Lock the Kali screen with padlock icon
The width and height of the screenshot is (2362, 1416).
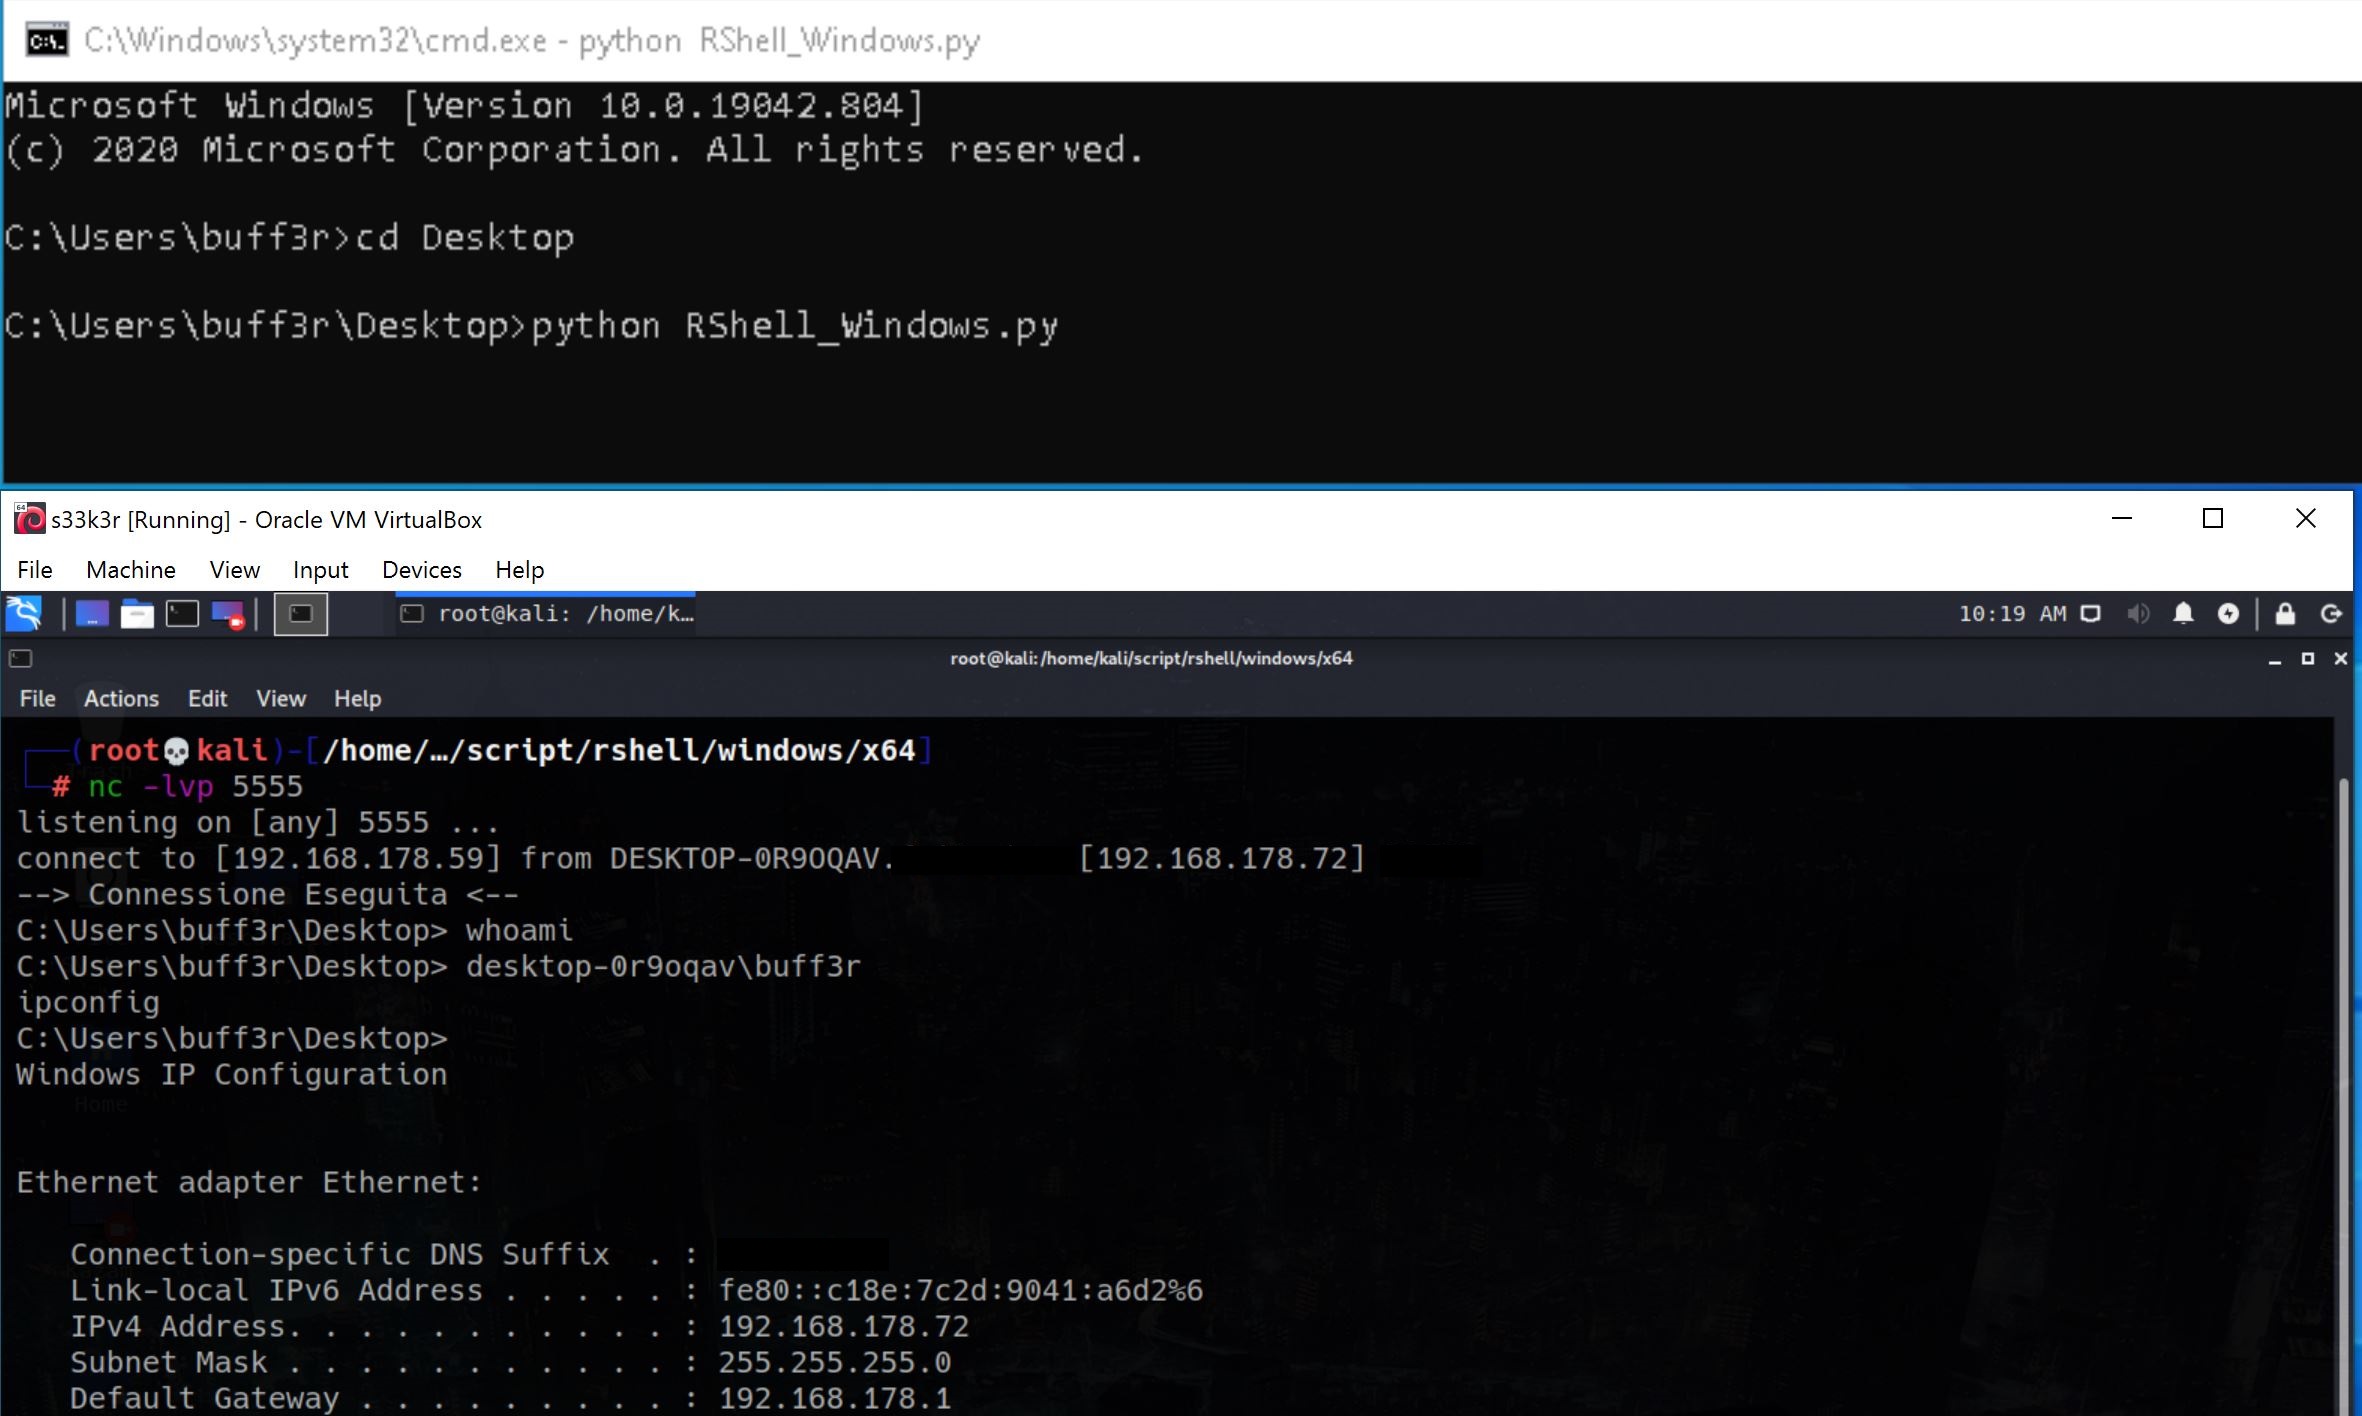pyautogui.click(x=2285, y=613)
